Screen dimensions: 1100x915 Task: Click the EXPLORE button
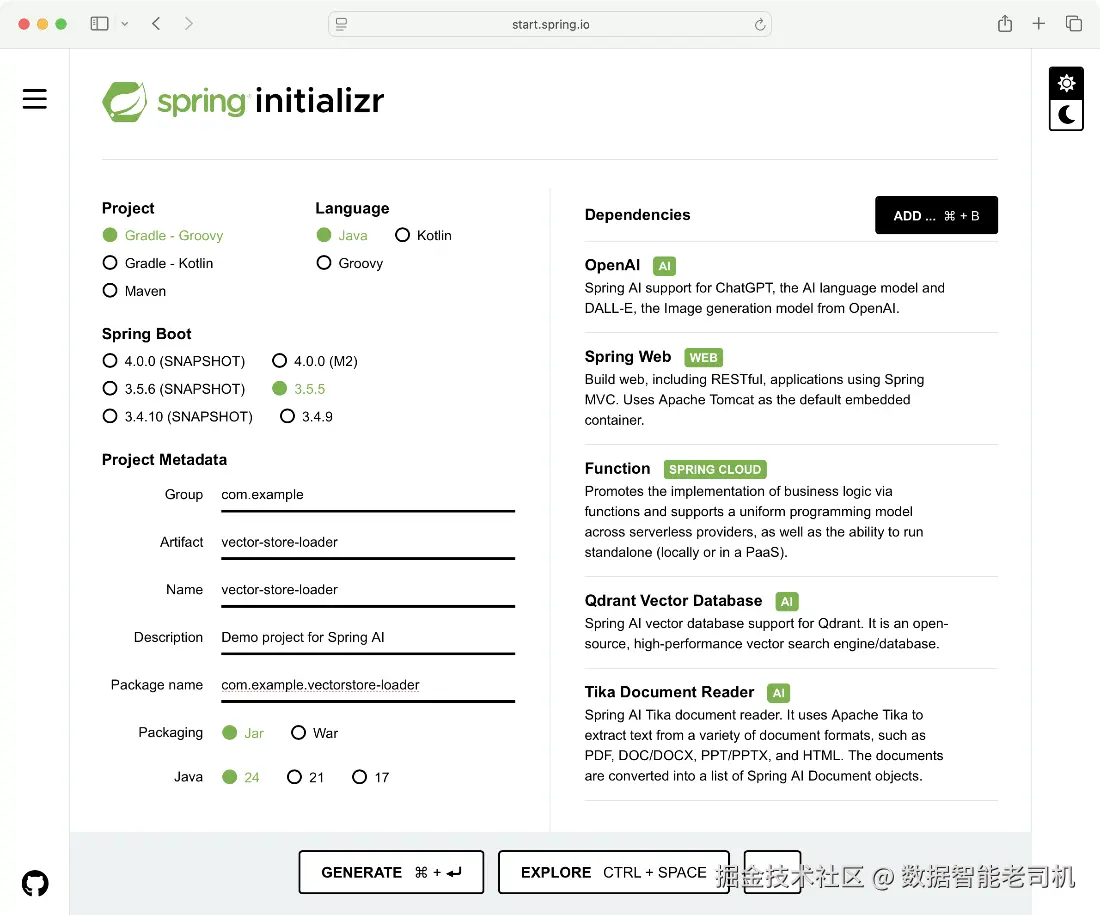(x=613, y=872)
